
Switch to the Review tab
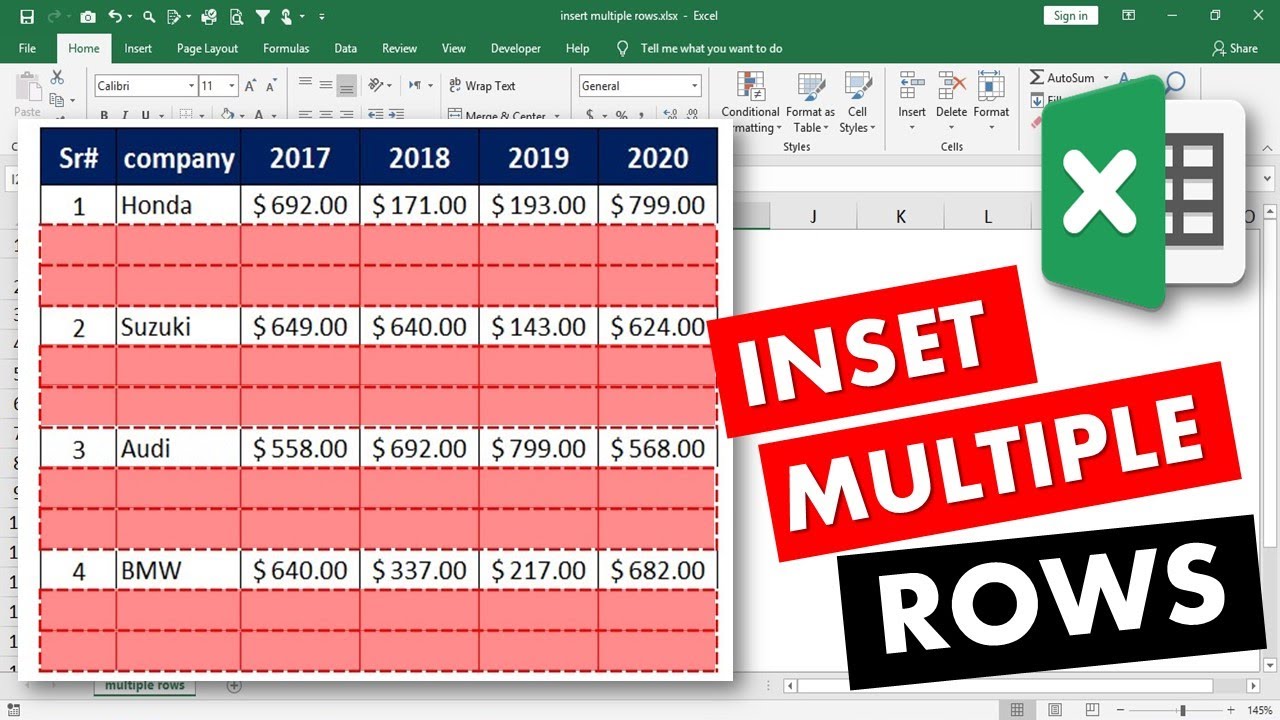(399, 48)
